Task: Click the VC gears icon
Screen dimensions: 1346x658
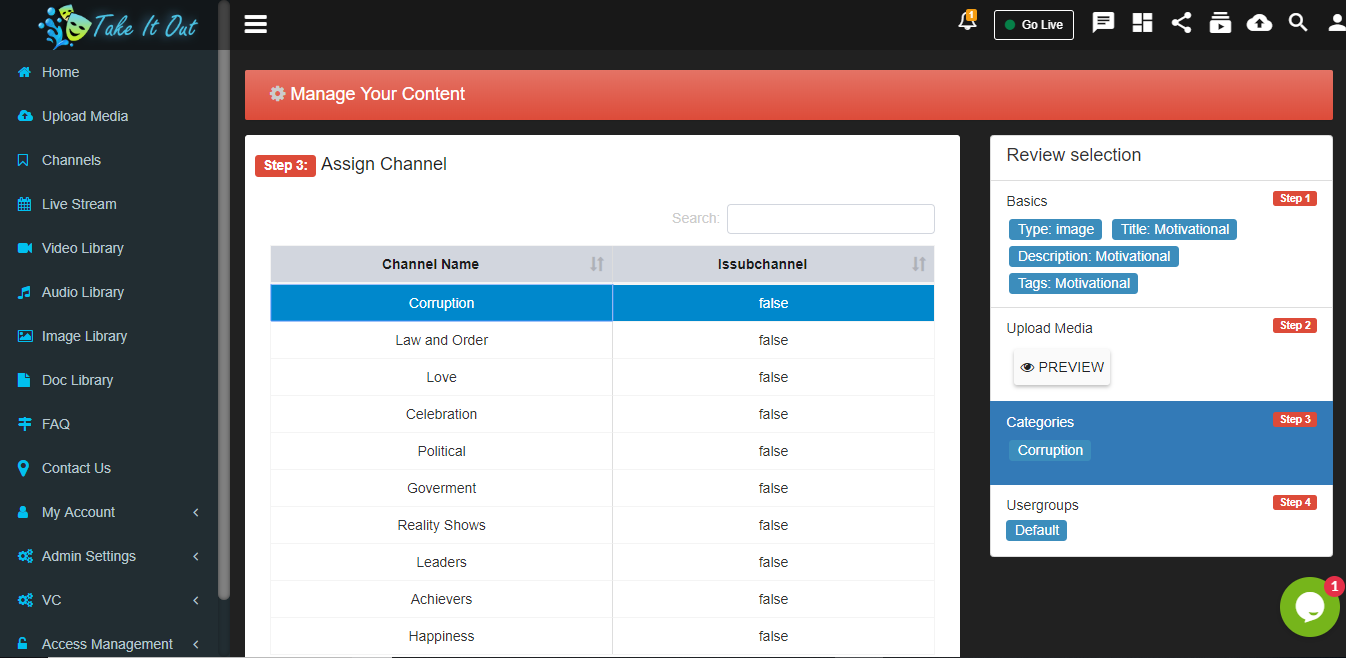Action: coord(25,600)
